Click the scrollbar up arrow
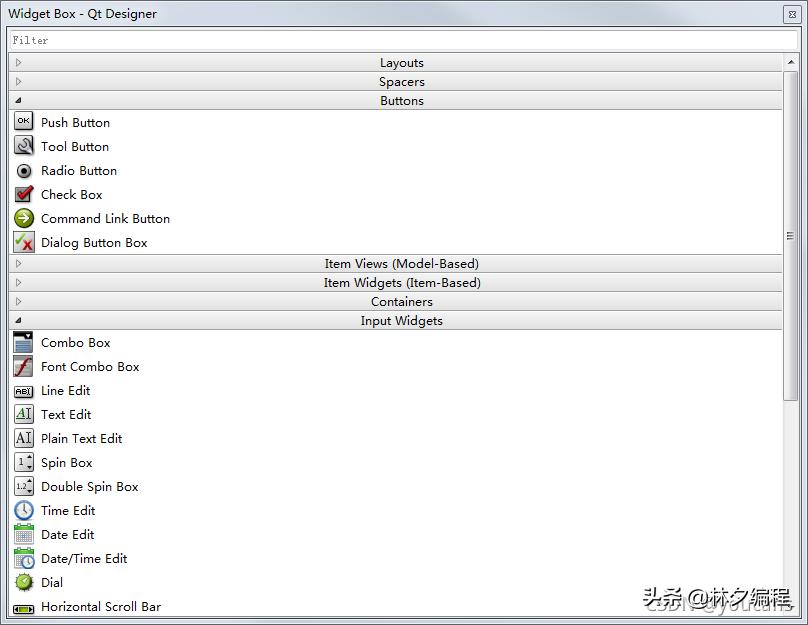 click(790, 62)
